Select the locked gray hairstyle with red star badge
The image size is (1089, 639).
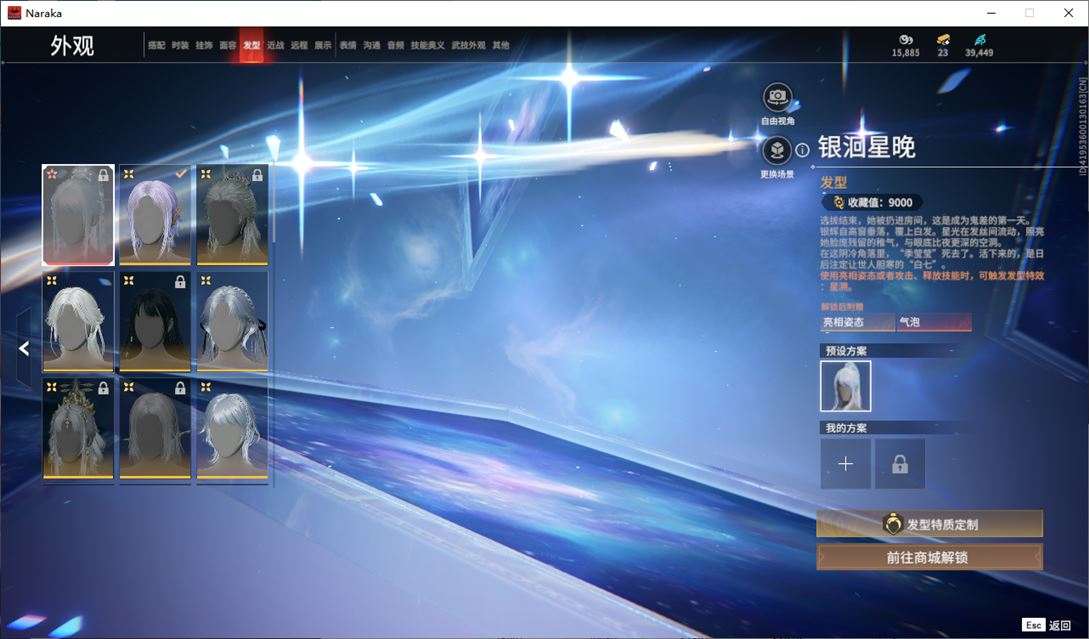pyautogui.click(x=78, y=215)
